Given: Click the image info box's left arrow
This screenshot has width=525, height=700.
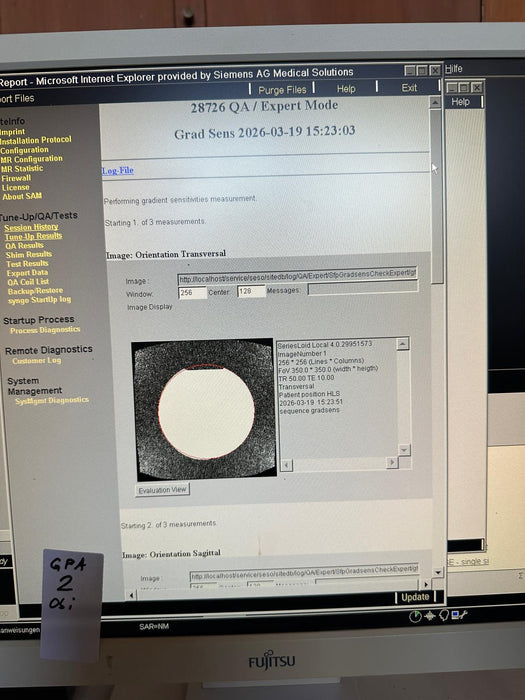Looking at the screenshot, I should click(287, 465).
